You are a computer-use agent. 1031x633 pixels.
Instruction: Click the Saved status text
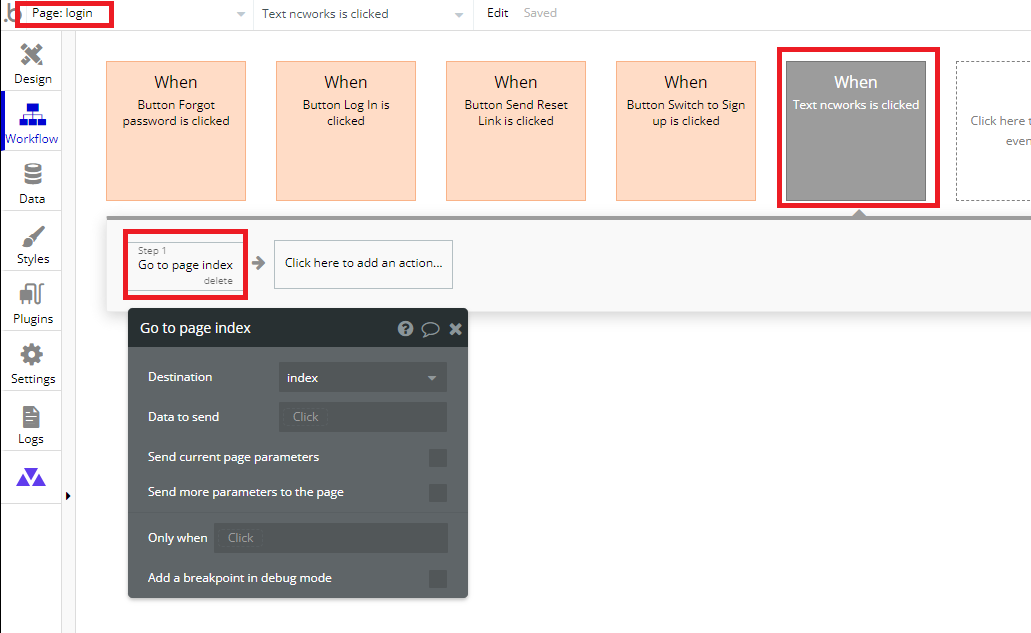tap(540, 12)
